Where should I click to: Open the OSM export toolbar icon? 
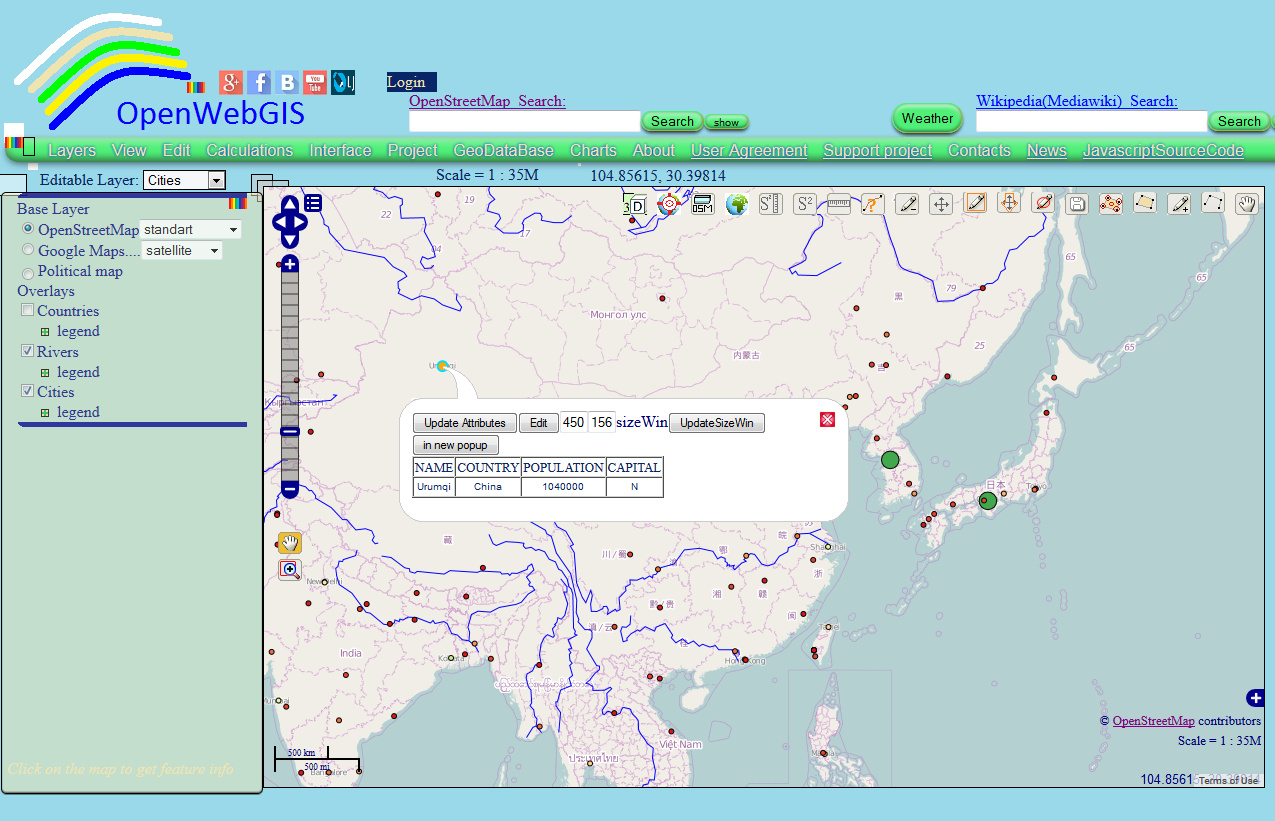701,203
